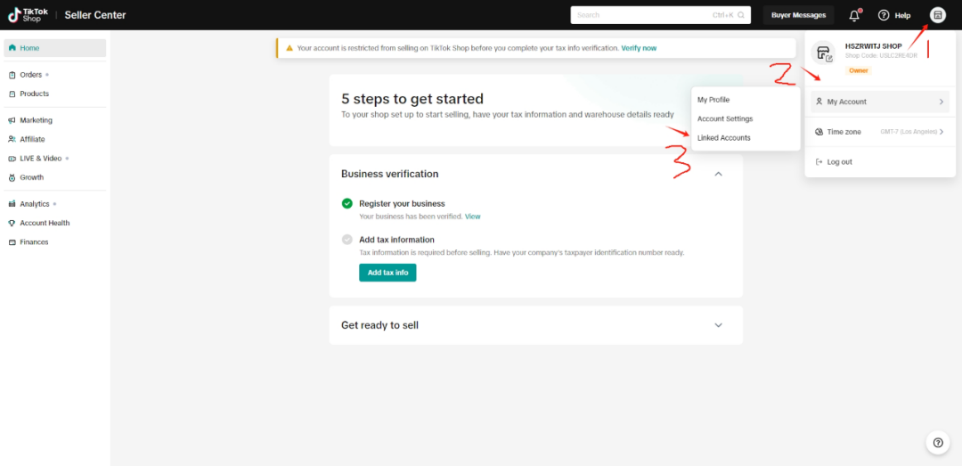The width and height of the screenshot is (962, 466).
Task: Click the Help label in the header
Action: tap(902, 16)
